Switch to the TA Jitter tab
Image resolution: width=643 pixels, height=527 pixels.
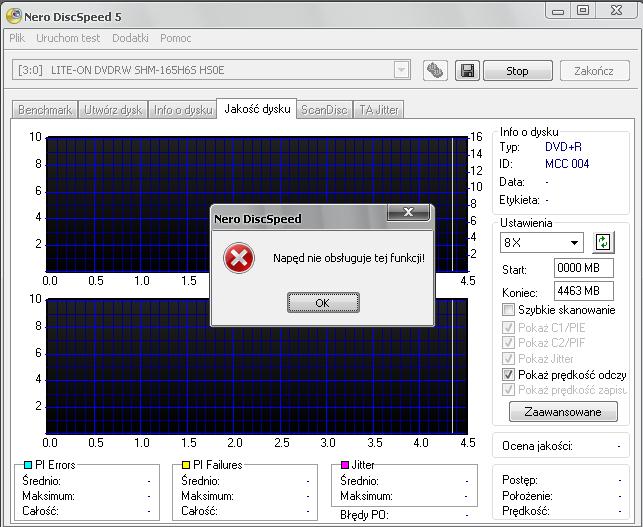click(379, 110)
